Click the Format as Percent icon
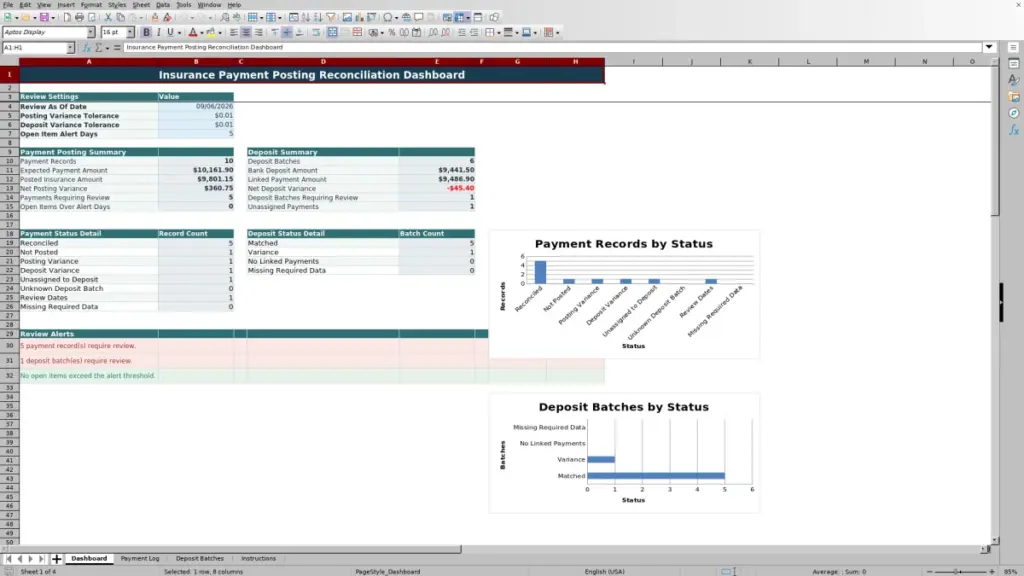The width and height of the screenshot is (1024, 576). [392, 33]
